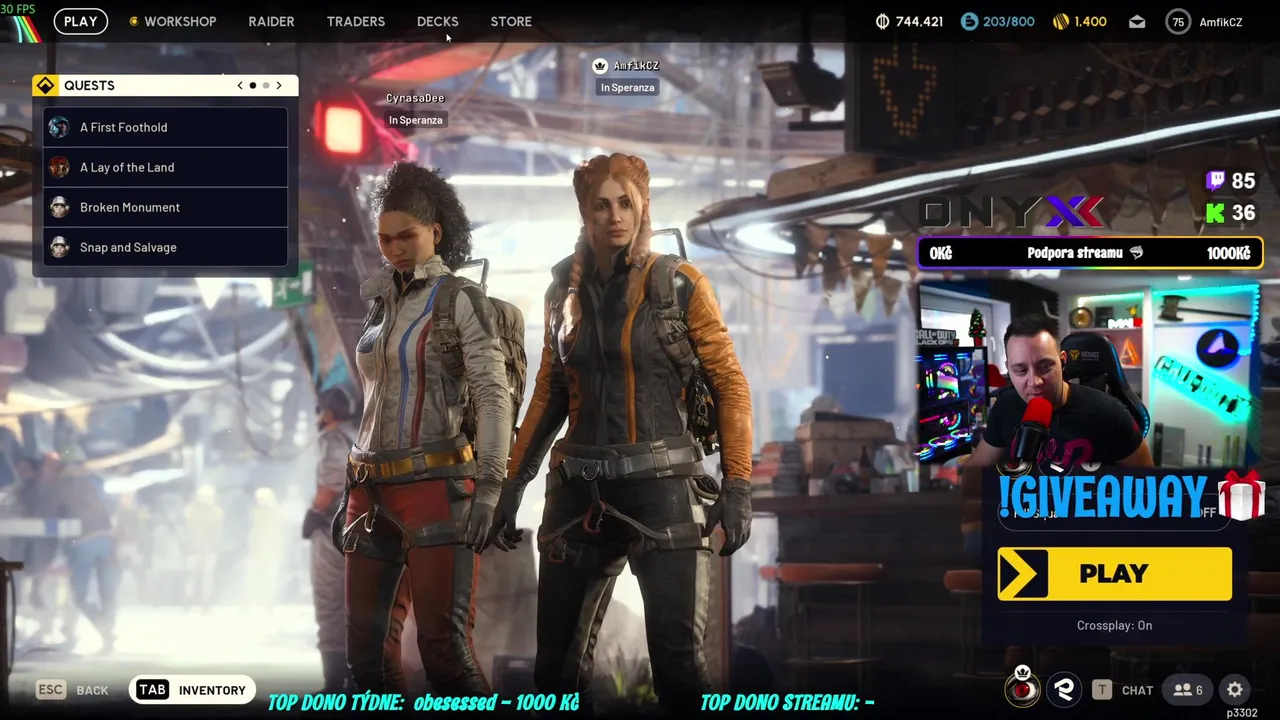Select the second quest page dot
Screen dimensions: 1280x720
click(266, 86)
